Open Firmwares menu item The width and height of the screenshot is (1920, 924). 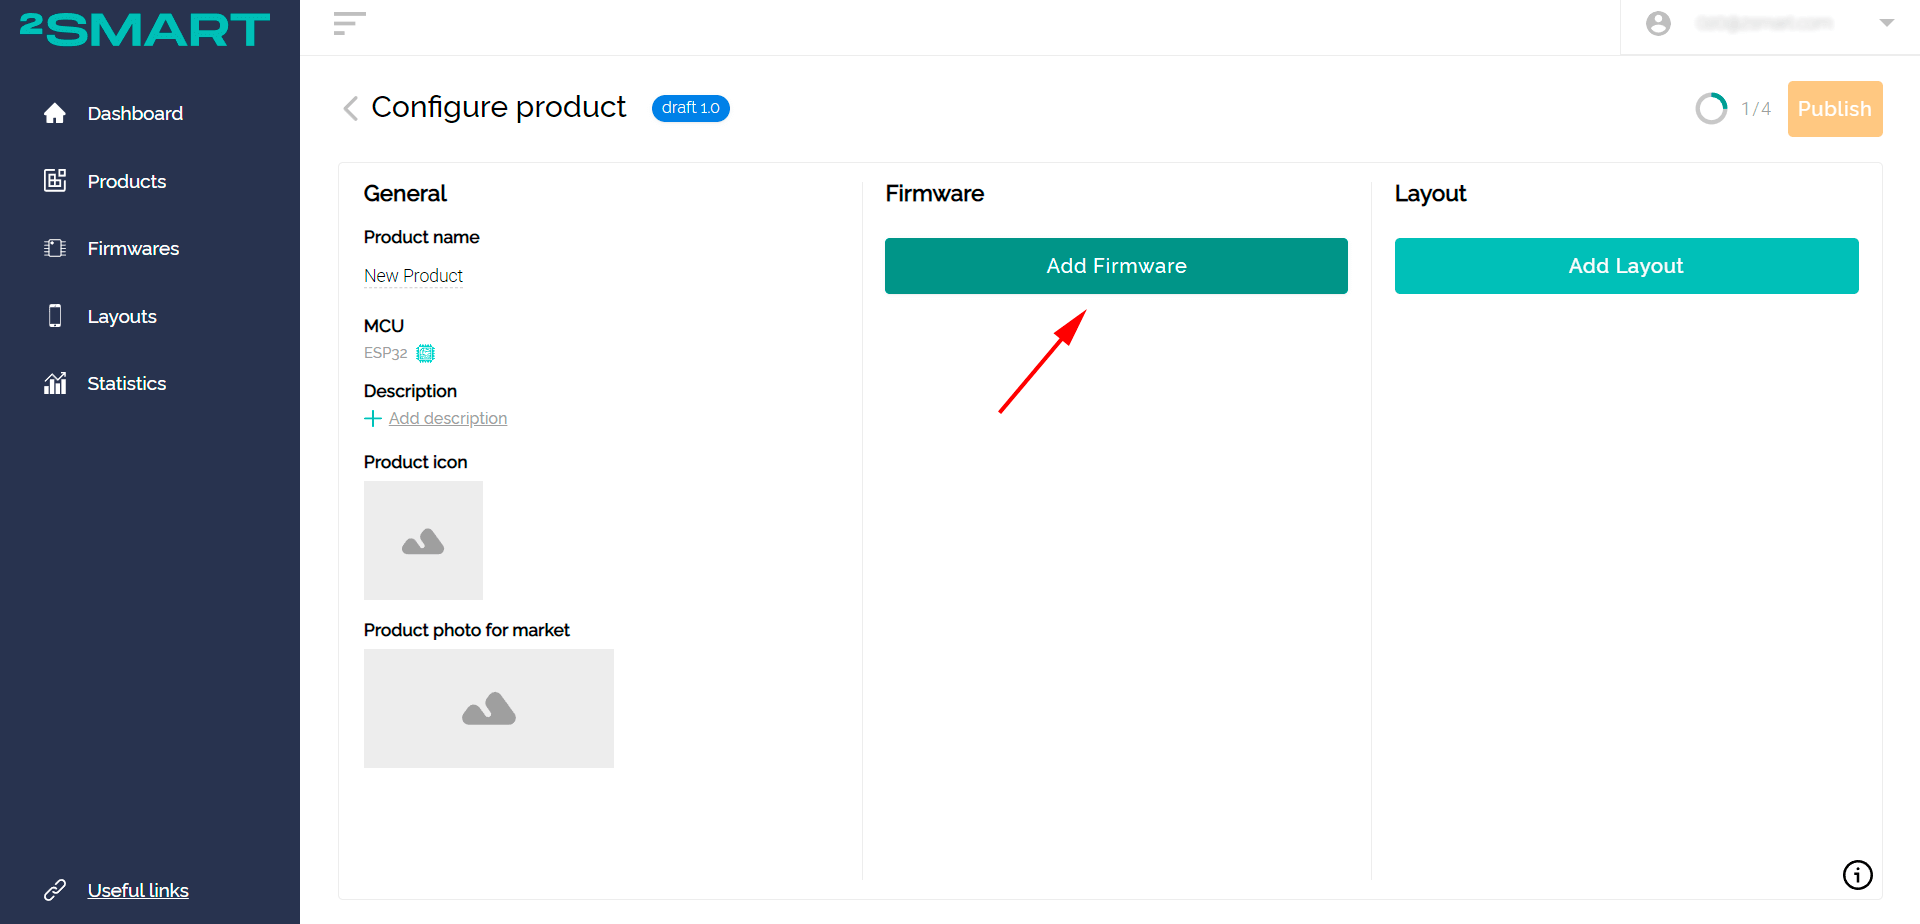[133, 248]
